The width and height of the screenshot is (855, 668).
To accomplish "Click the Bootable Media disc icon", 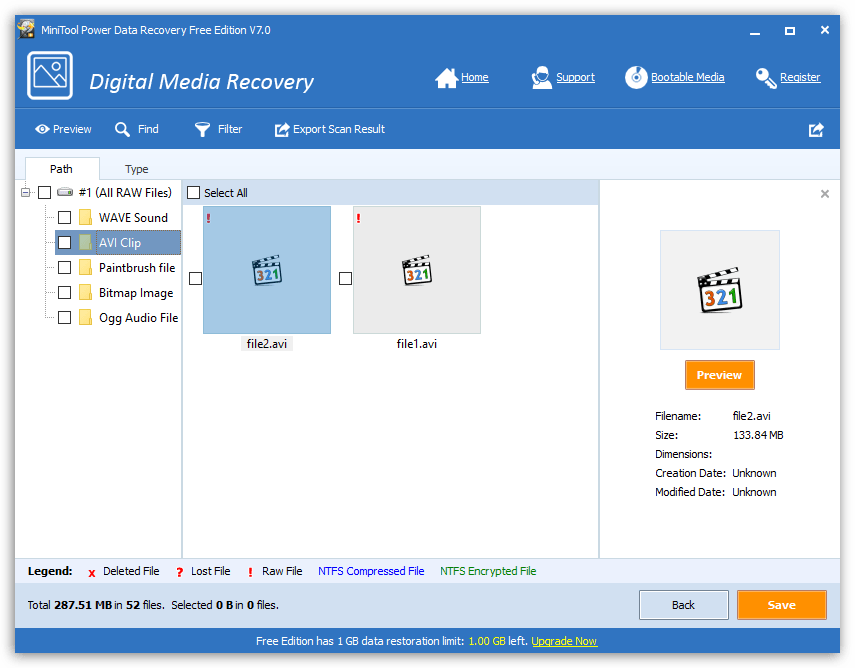I will pyautogui.click(x=636, y=78).
